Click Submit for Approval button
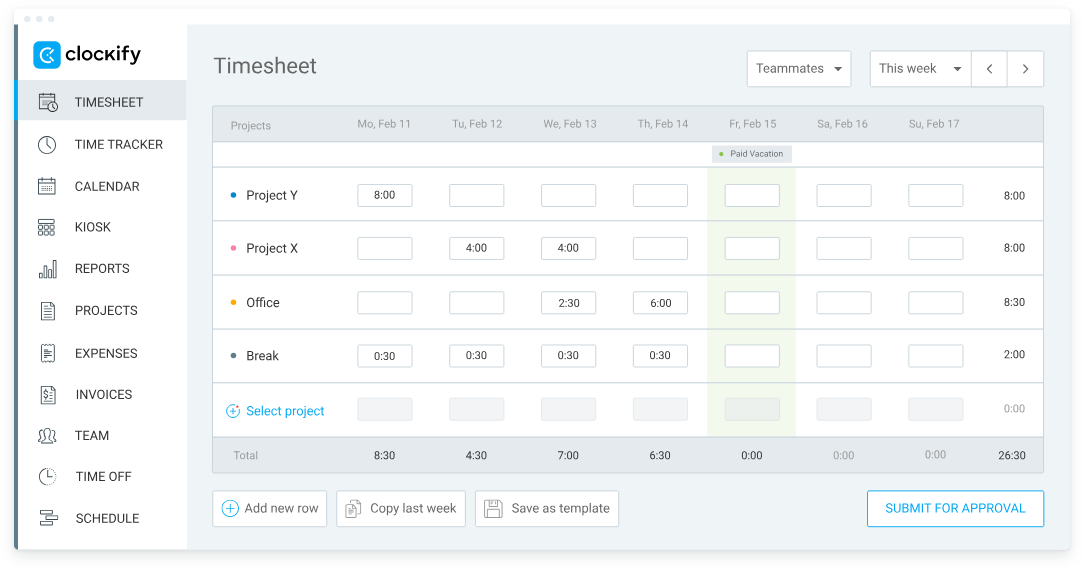Viewport: 1084px width, 569px height. coord(955,509)
